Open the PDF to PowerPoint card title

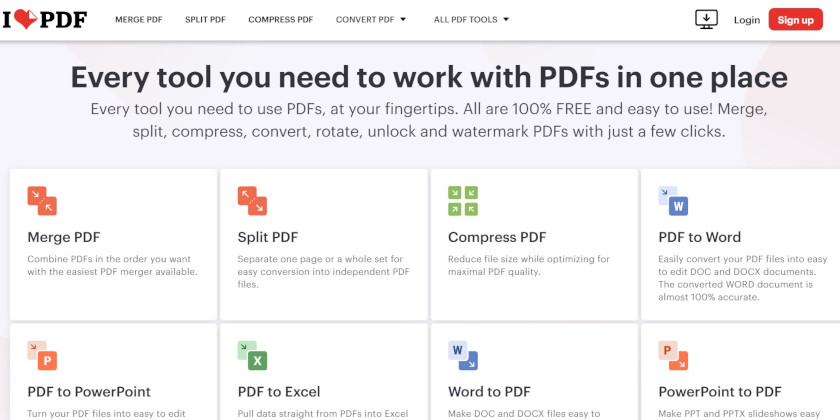pyautogui.click(x=89, y=392)
